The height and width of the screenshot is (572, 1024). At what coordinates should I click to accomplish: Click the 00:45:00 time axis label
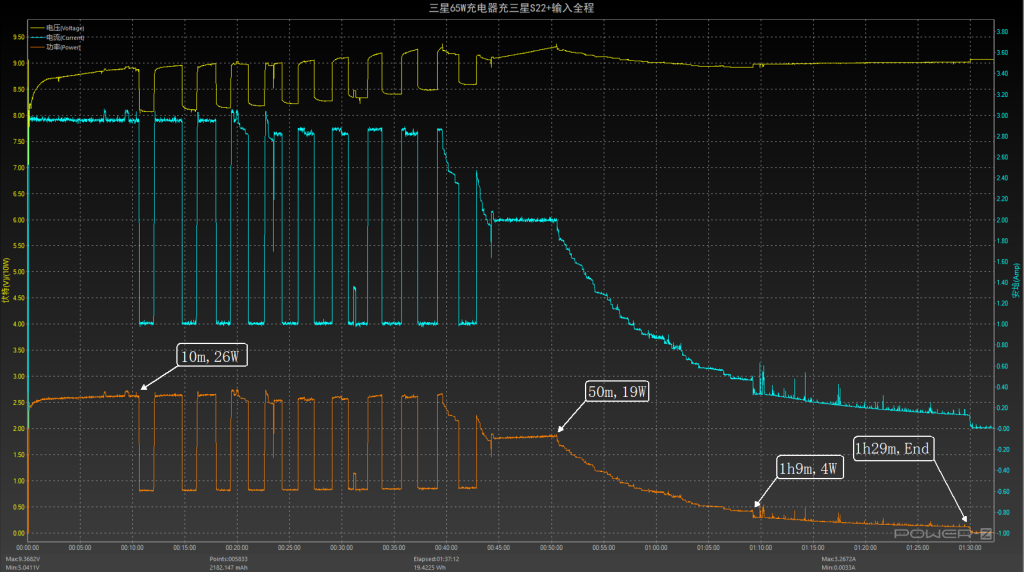498,548
